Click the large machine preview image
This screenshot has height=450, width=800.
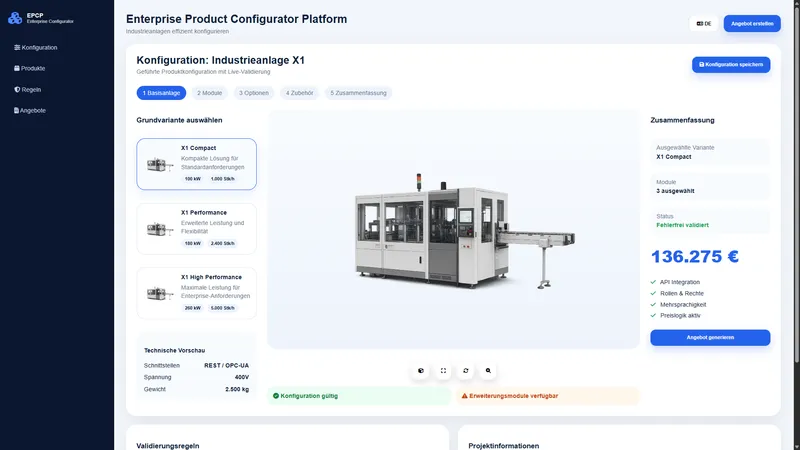[x=464, y=232]
